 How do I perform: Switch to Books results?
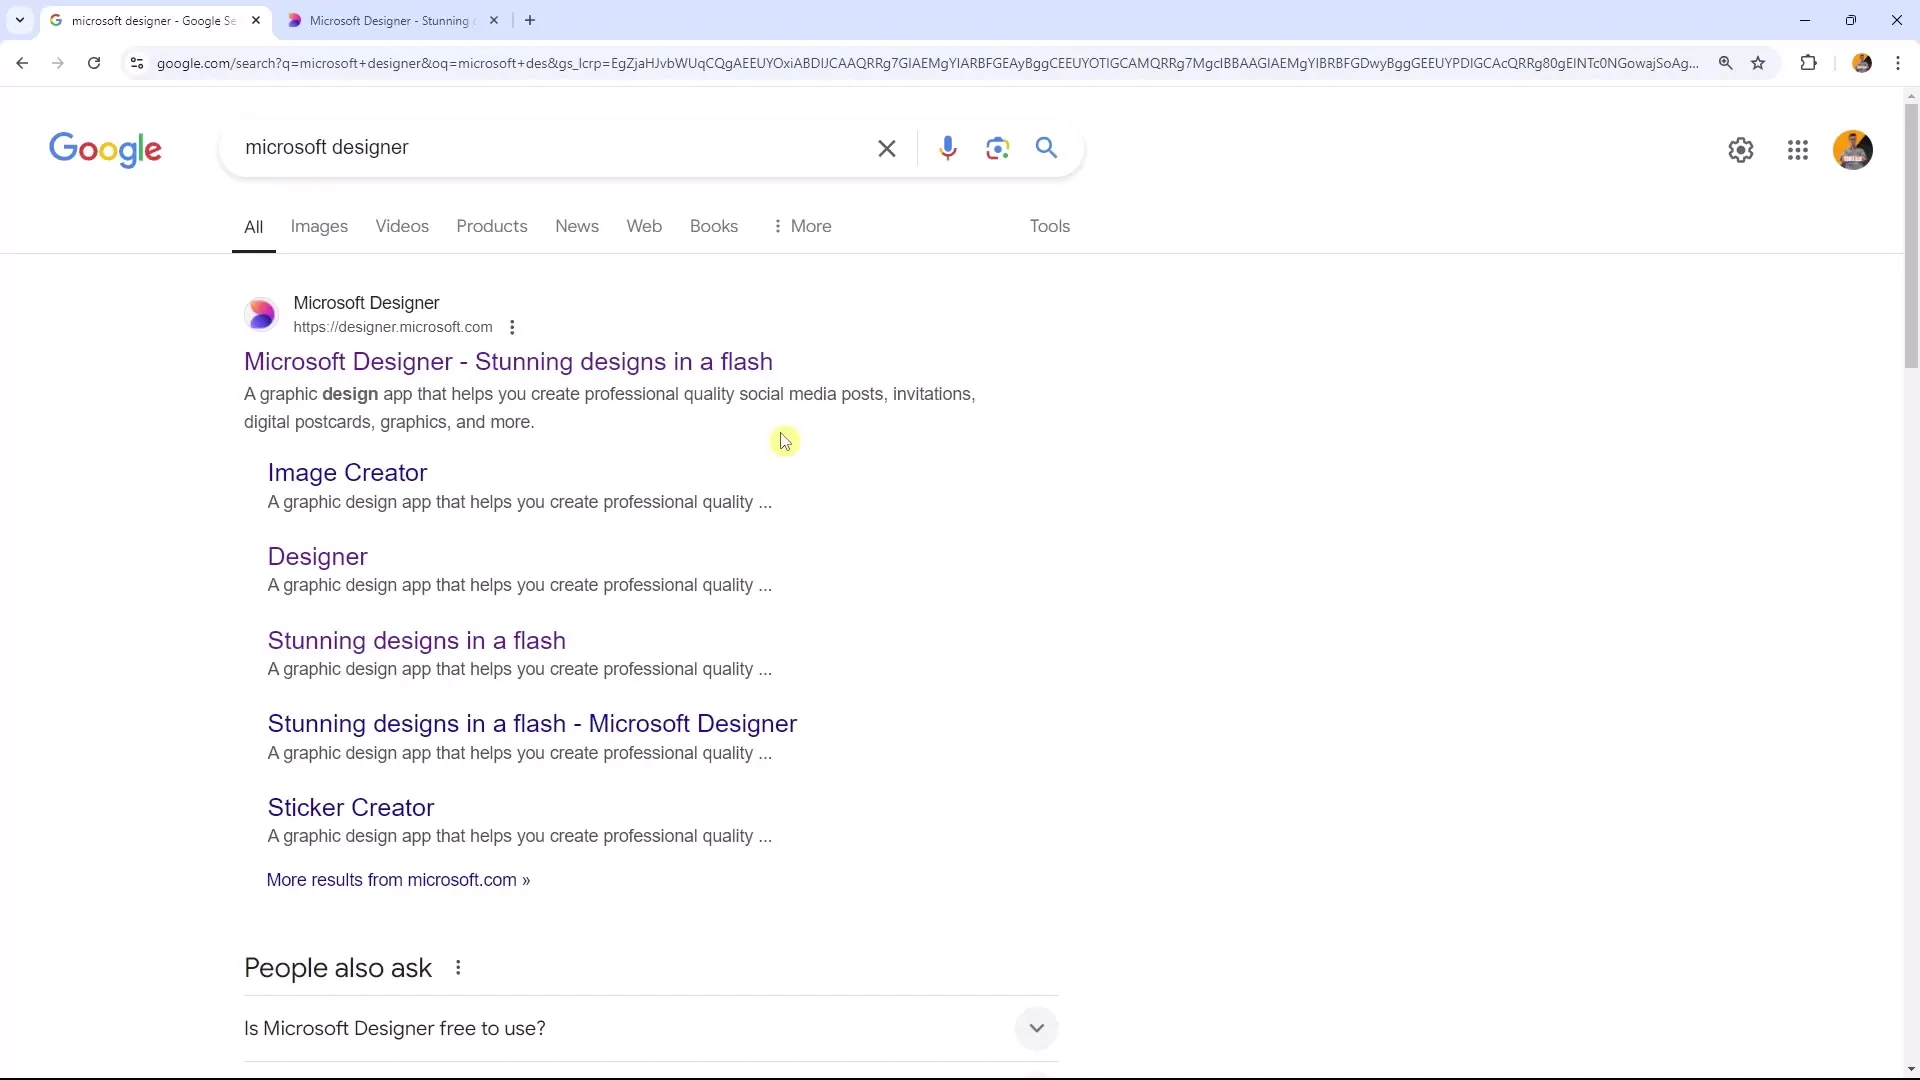(714, 226)
